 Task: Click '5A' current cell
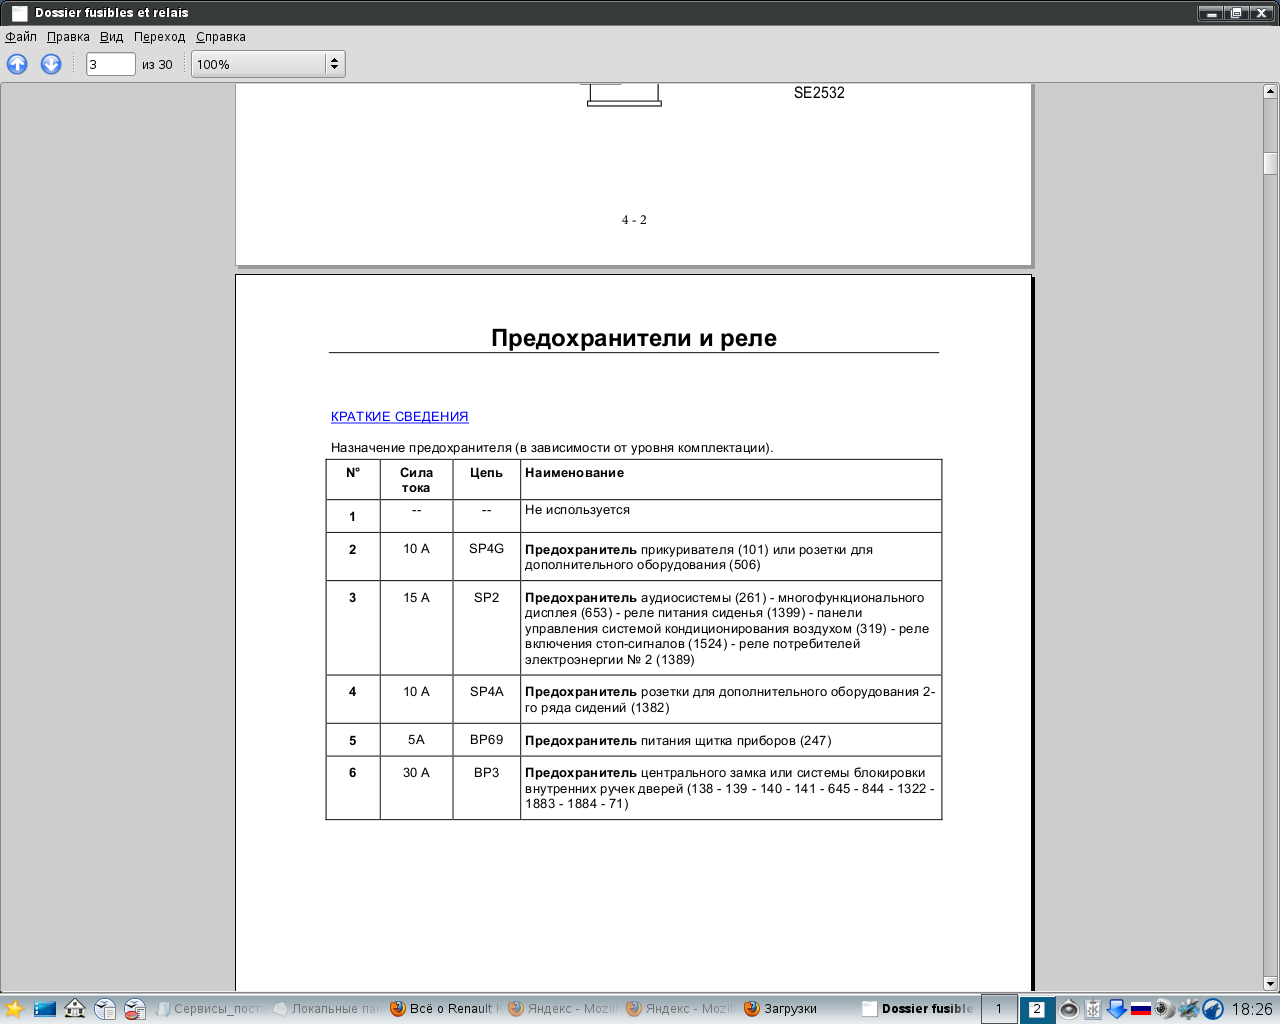click(417, 740)
